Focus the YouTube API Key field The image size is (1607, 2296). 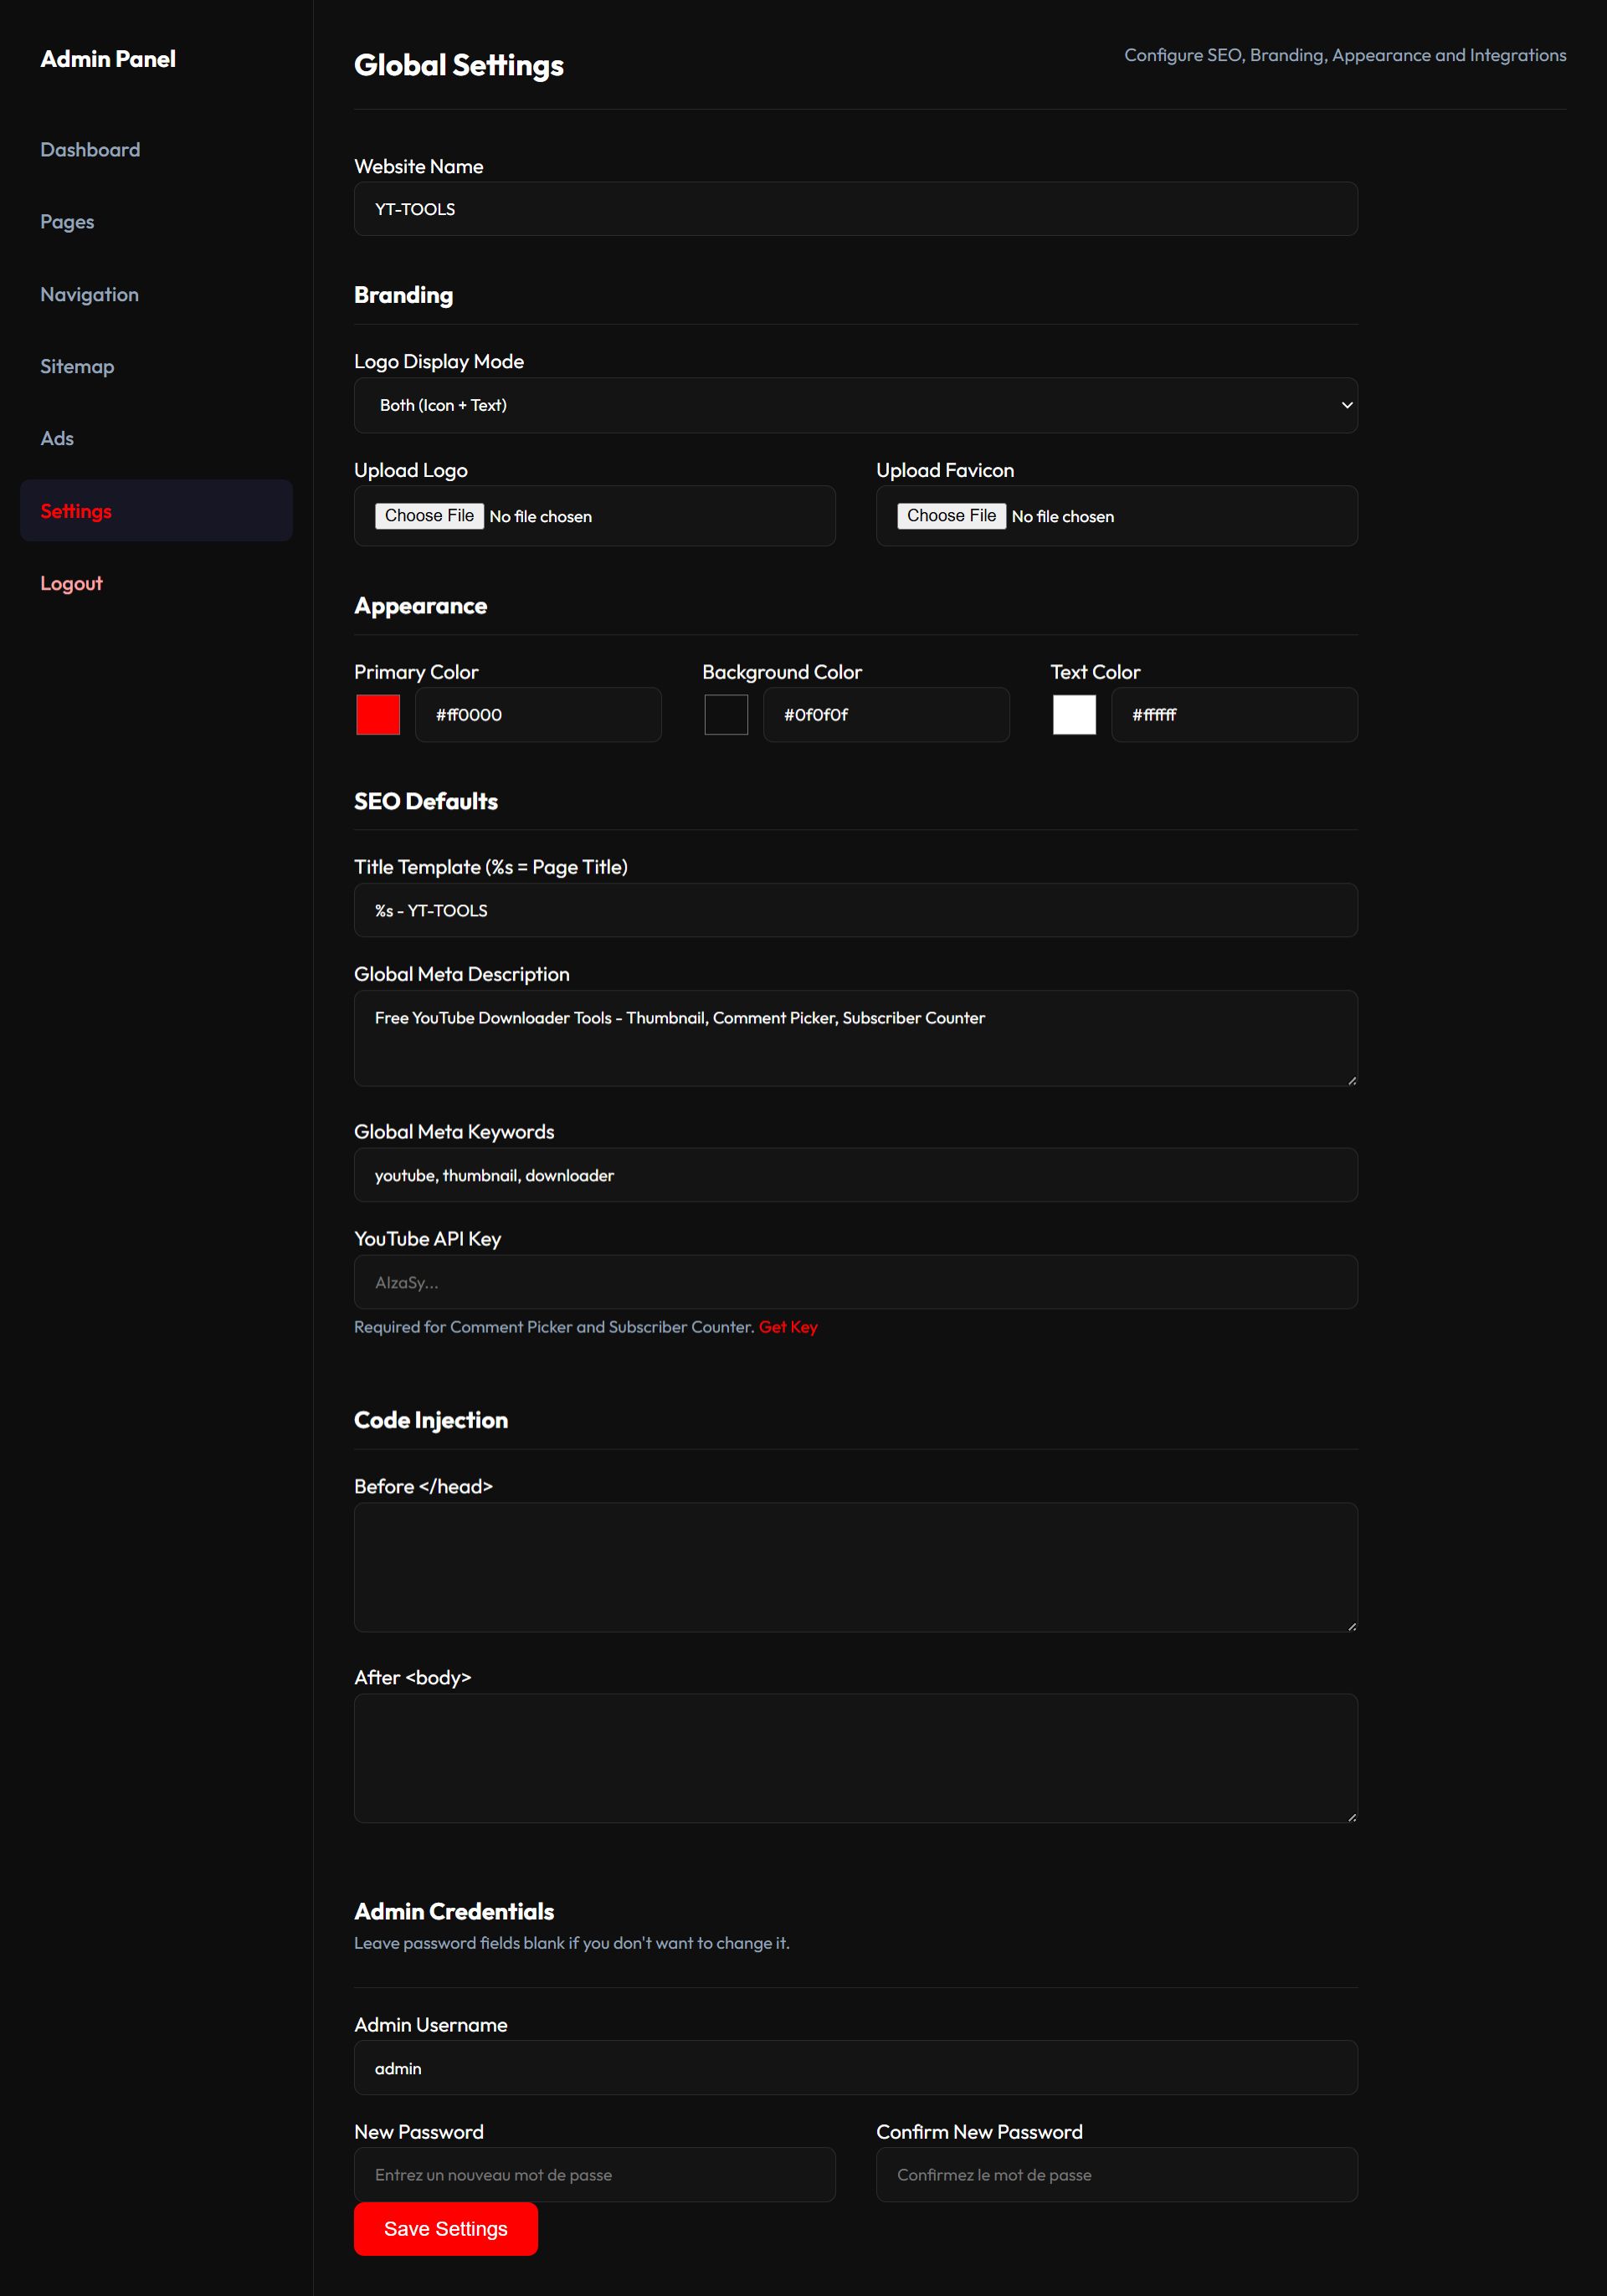point(855,1282)
